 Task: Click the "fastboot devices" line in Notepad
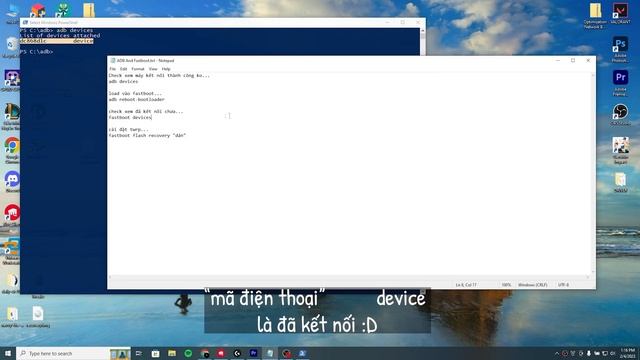(x=130, y=118)
